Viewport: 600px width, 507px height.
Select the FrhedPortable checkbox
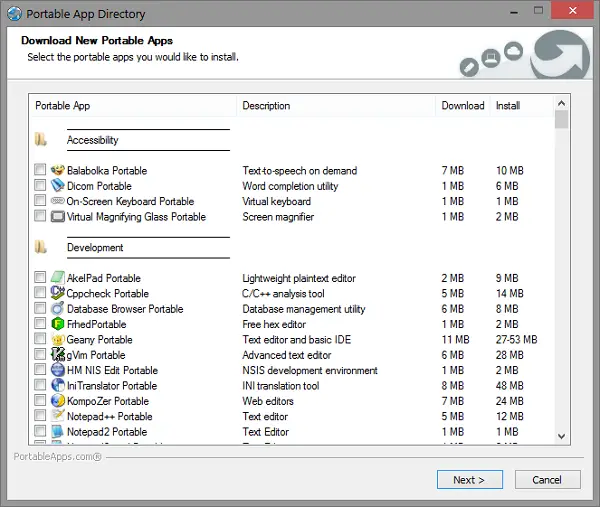tap(40, 325)
